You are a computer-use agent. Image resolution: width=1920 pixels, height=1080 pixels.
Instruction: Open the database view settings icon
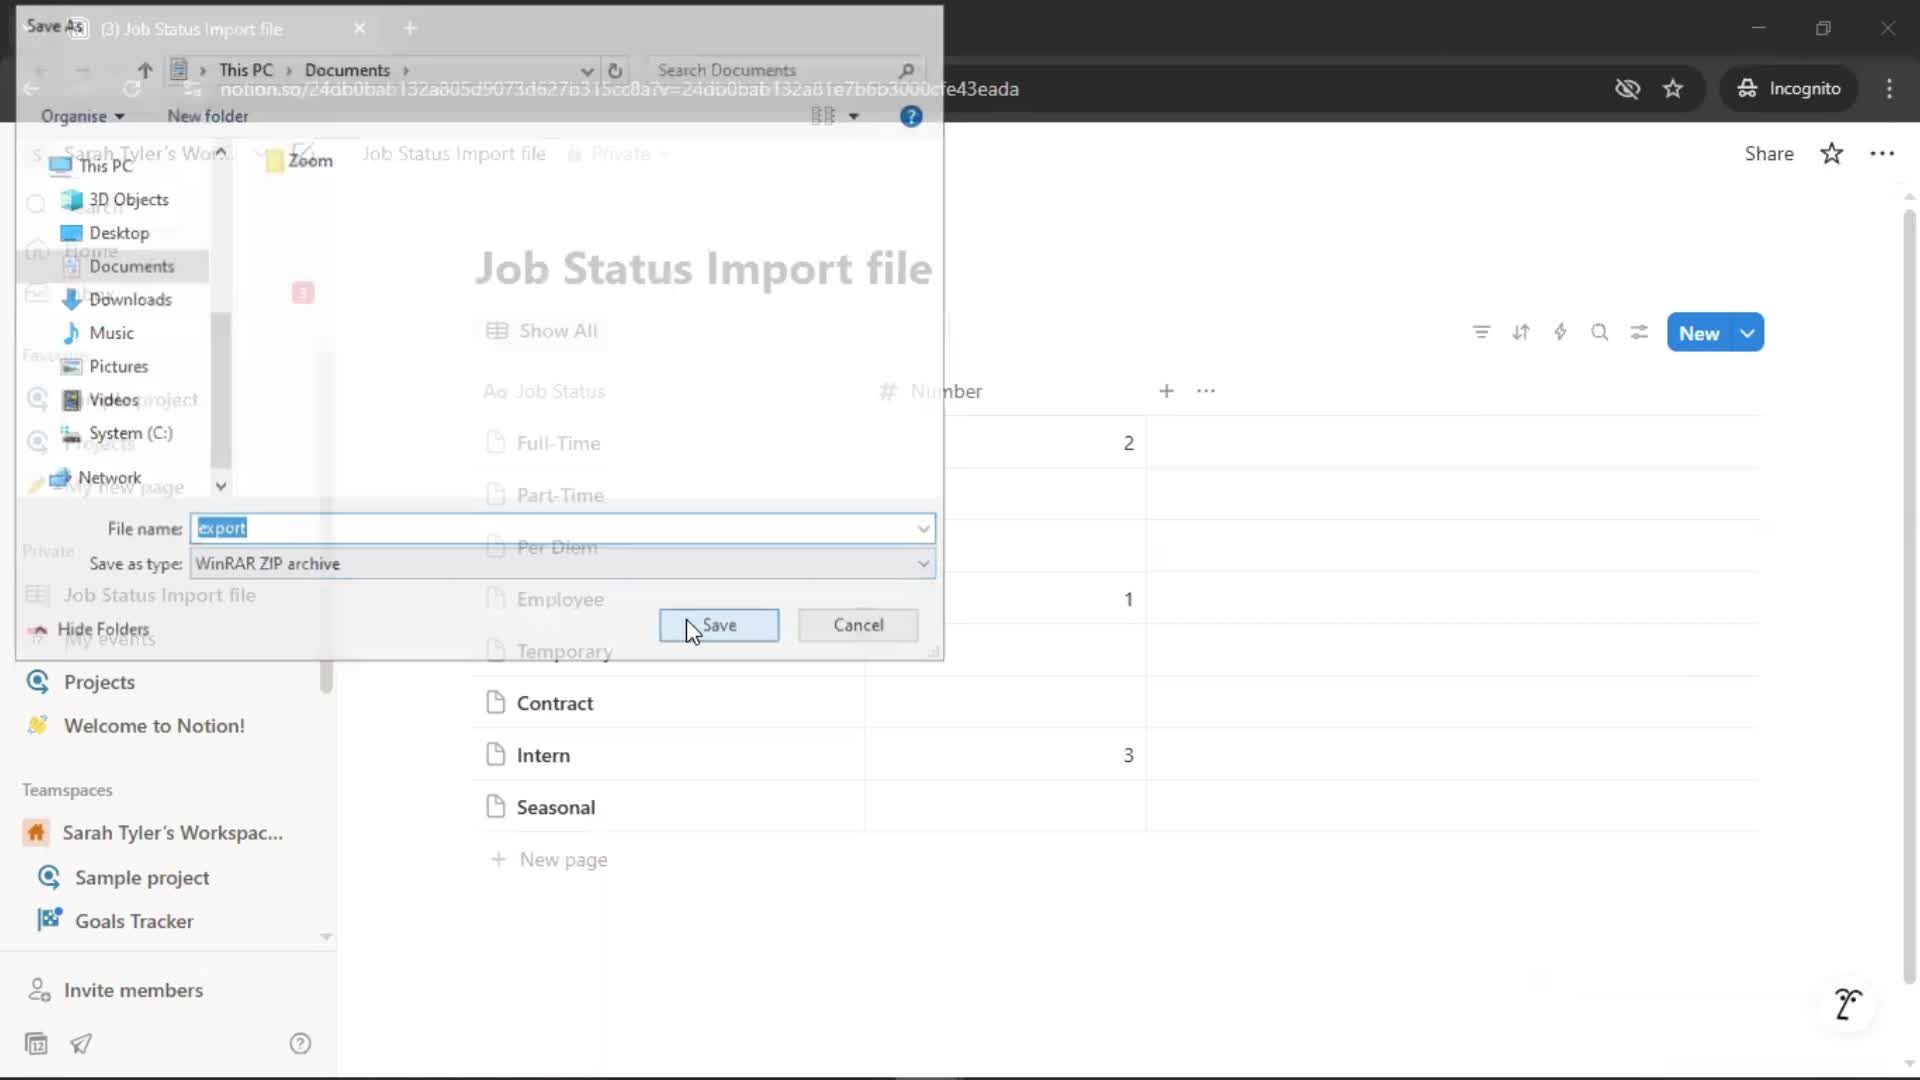click(x=1639, y=333)
